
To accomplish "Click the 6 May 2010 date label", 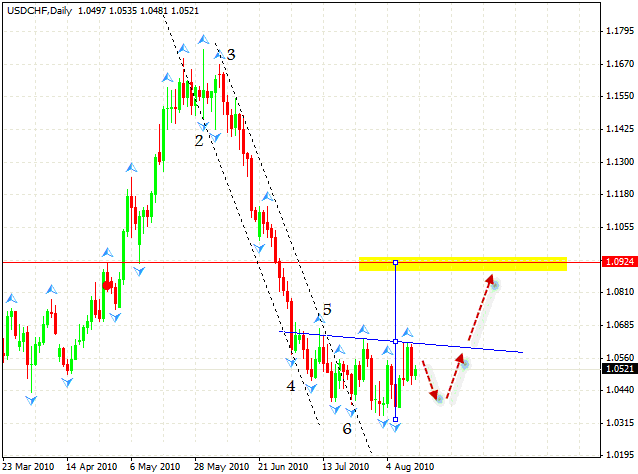I will pyautogui.click(x=155, y=466).
